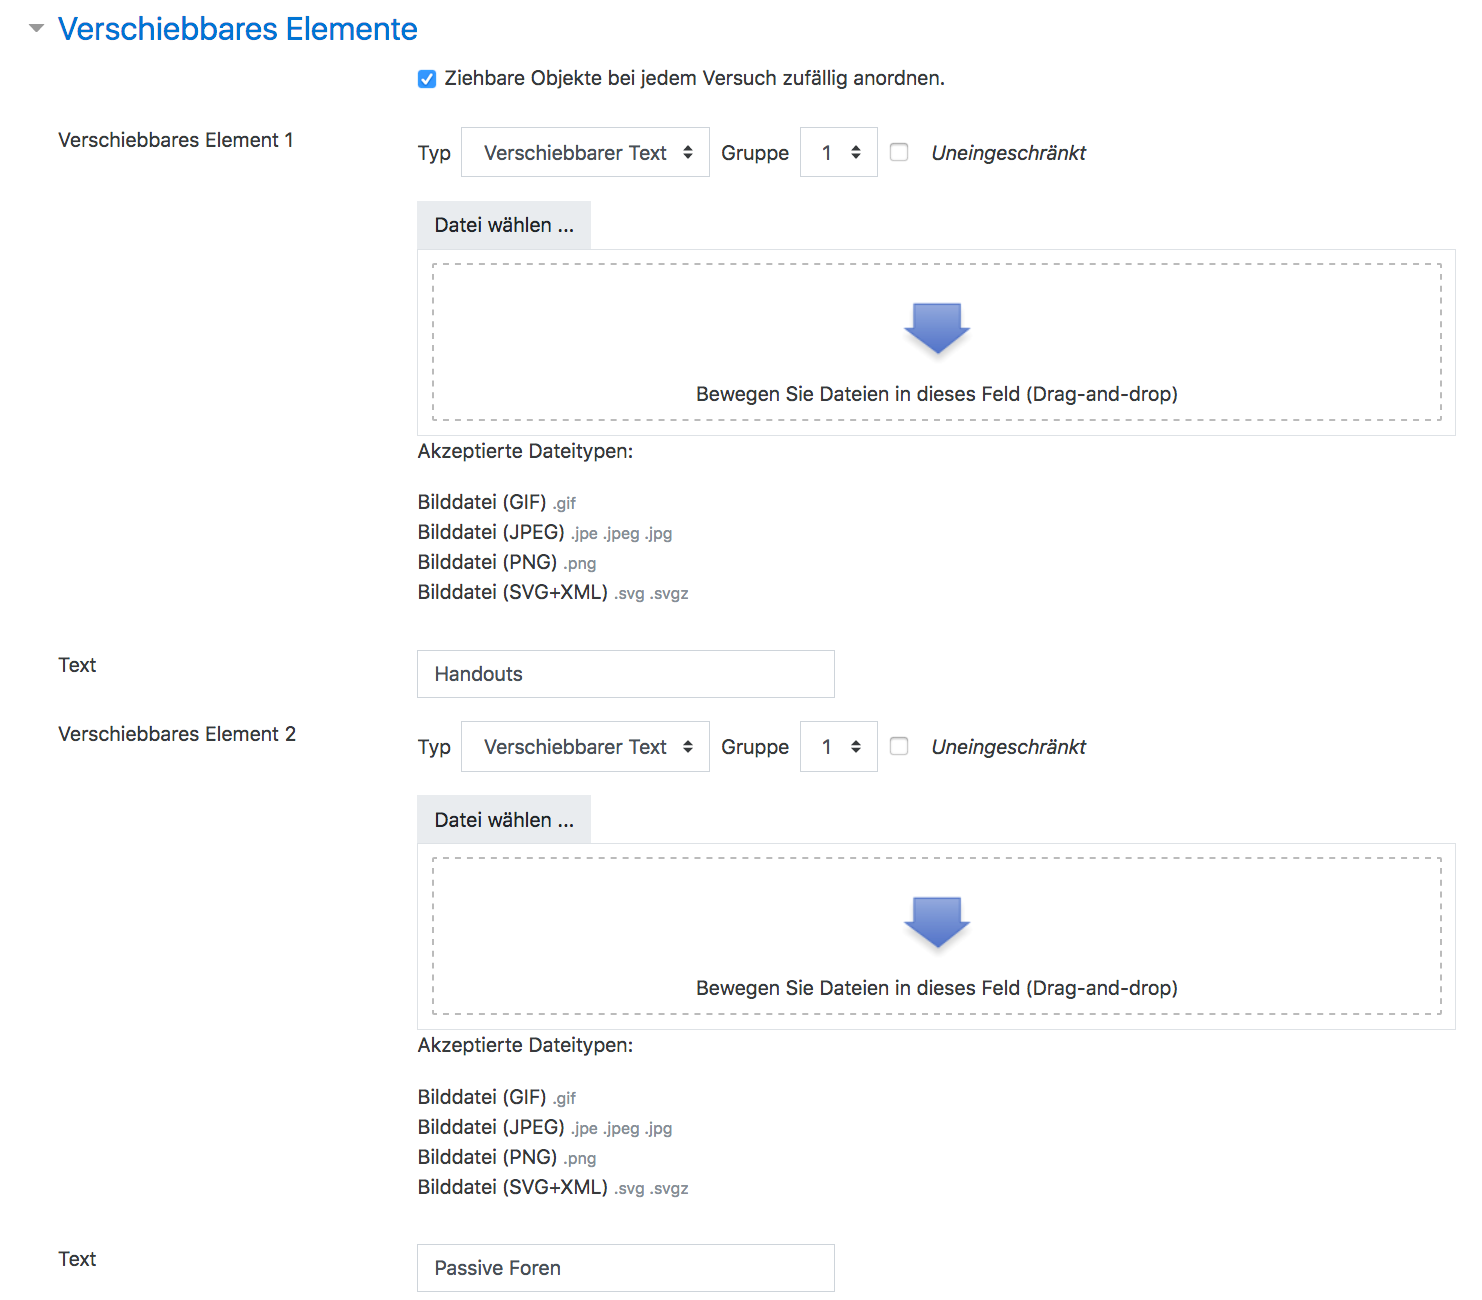
Task: Click the second drag-and-drop file area text
Action: pyautogui.click(x=936, y=988)
